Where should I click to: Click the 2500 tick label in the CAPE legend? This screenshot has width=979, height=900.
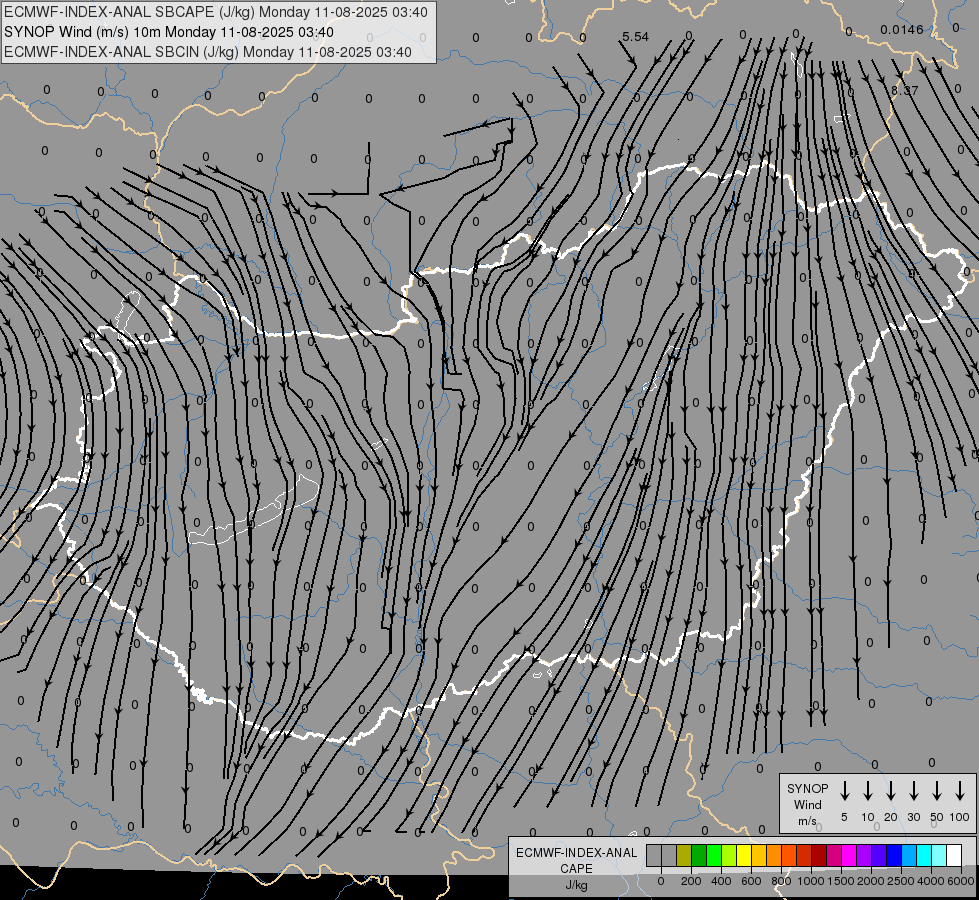pyautogui.click(x=901, y=881)
